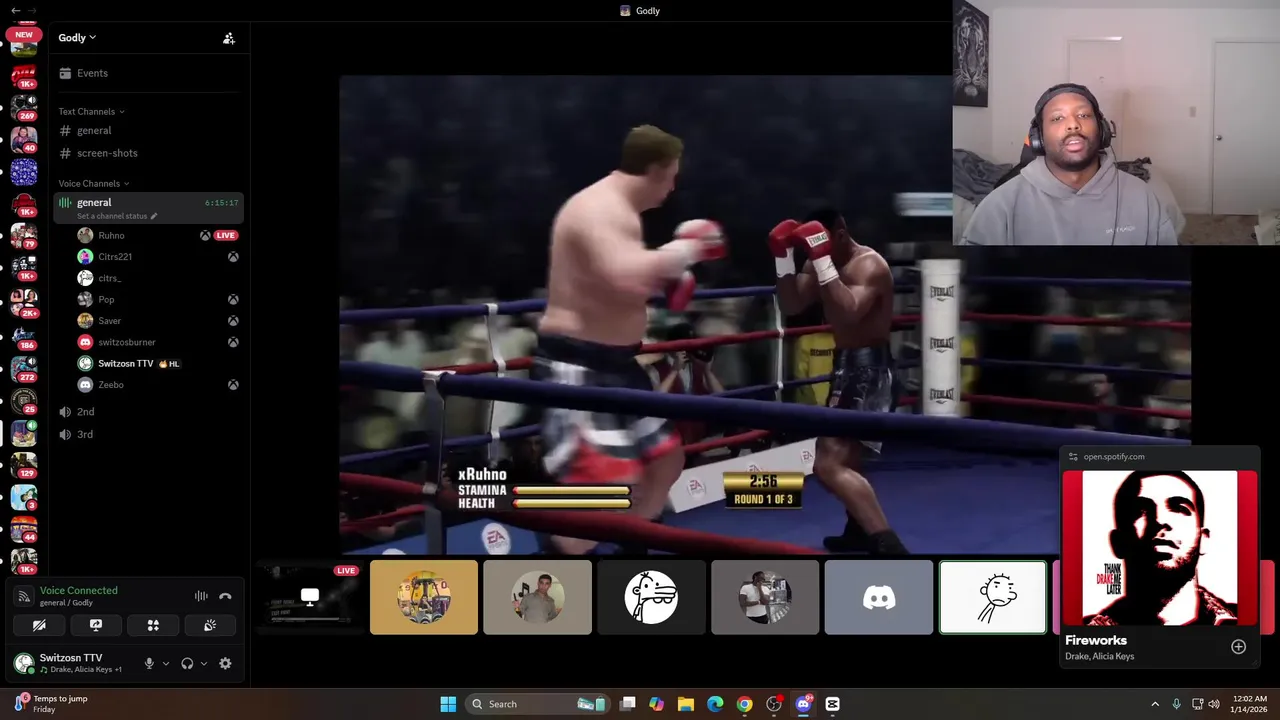Select the participant tile with gray Discord logo
This screenshot has width=1280, height=720.
pos(879,597)
